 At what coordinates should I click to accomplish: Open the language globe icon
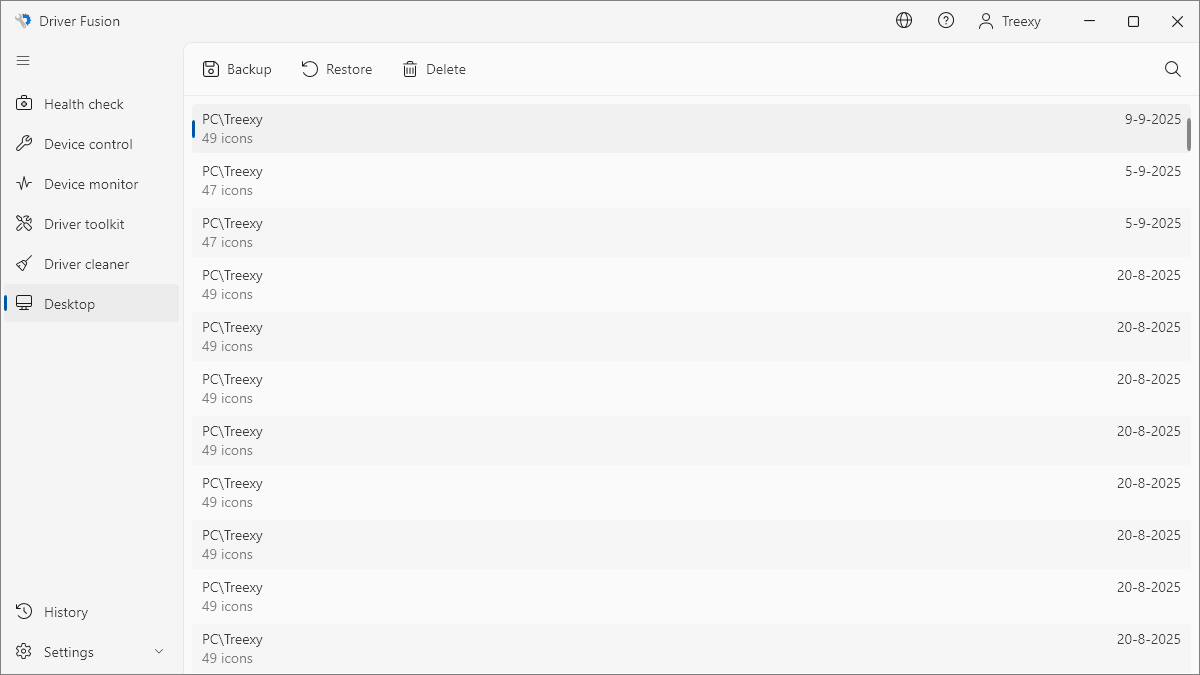coord(904,20)
